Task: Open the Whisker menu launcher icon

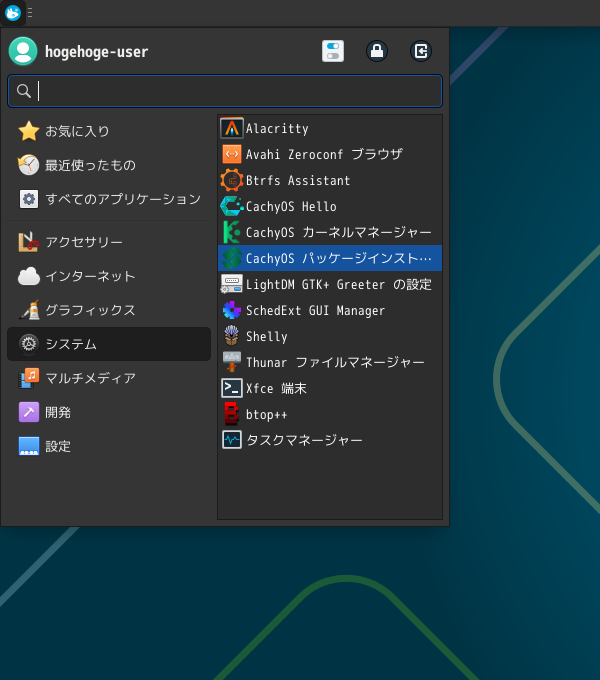Action: [13, 13]
